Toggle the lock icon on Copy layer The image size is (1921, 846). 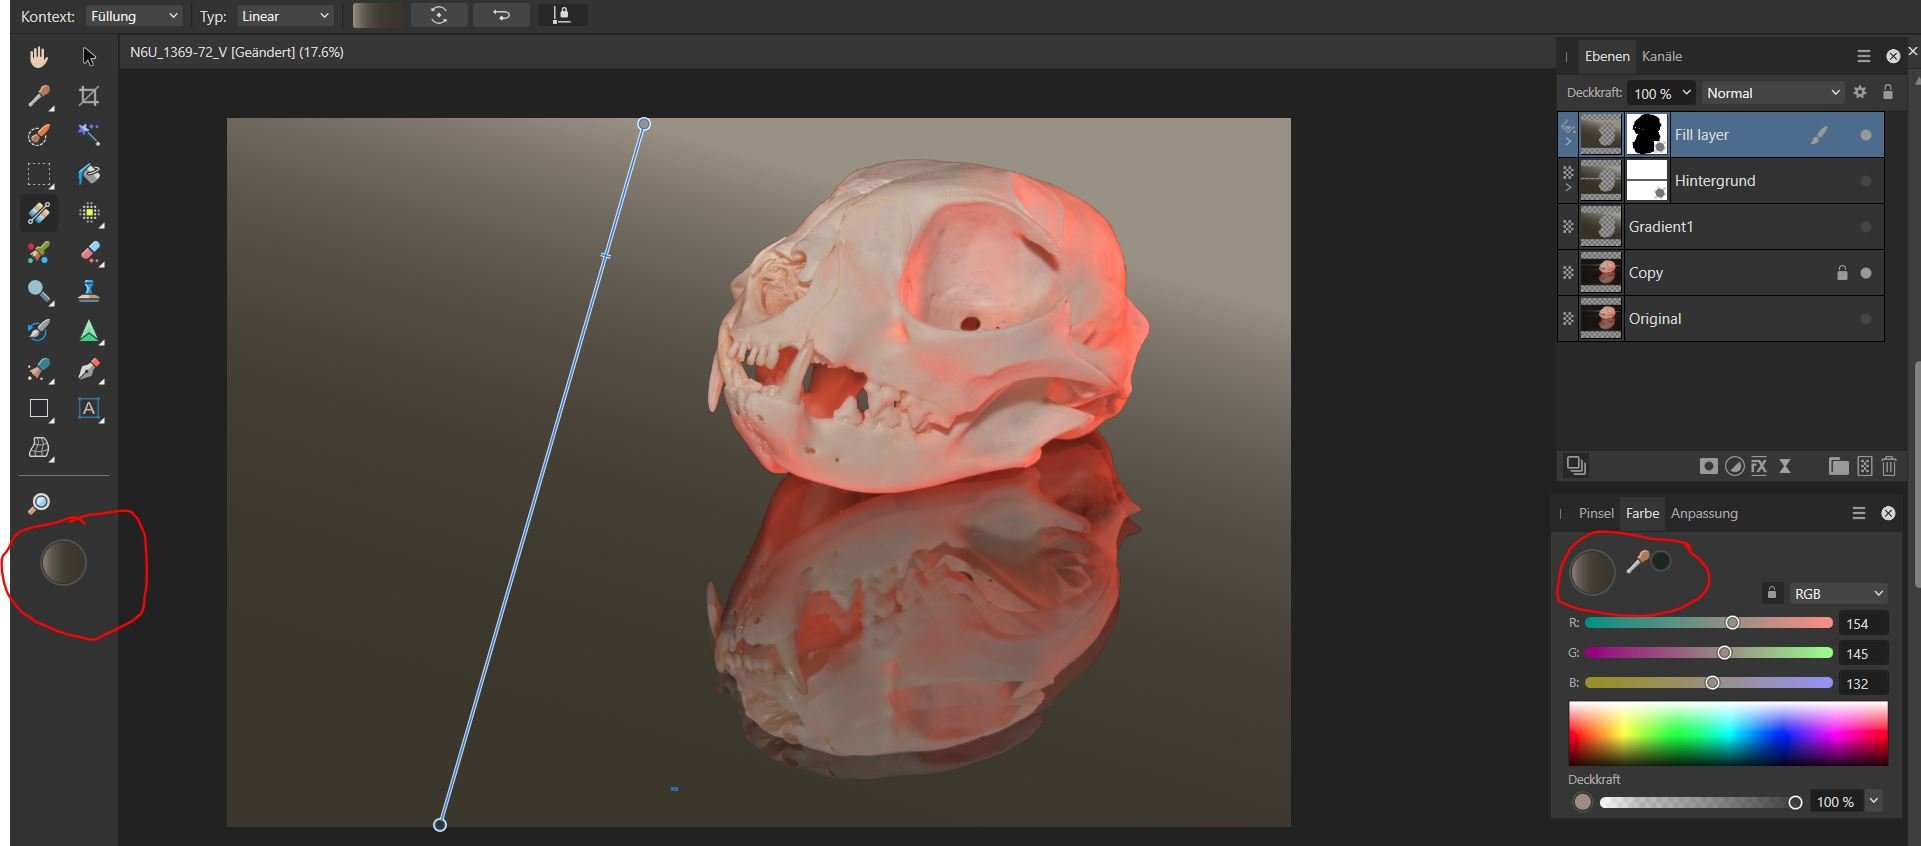pos(1842,272)
